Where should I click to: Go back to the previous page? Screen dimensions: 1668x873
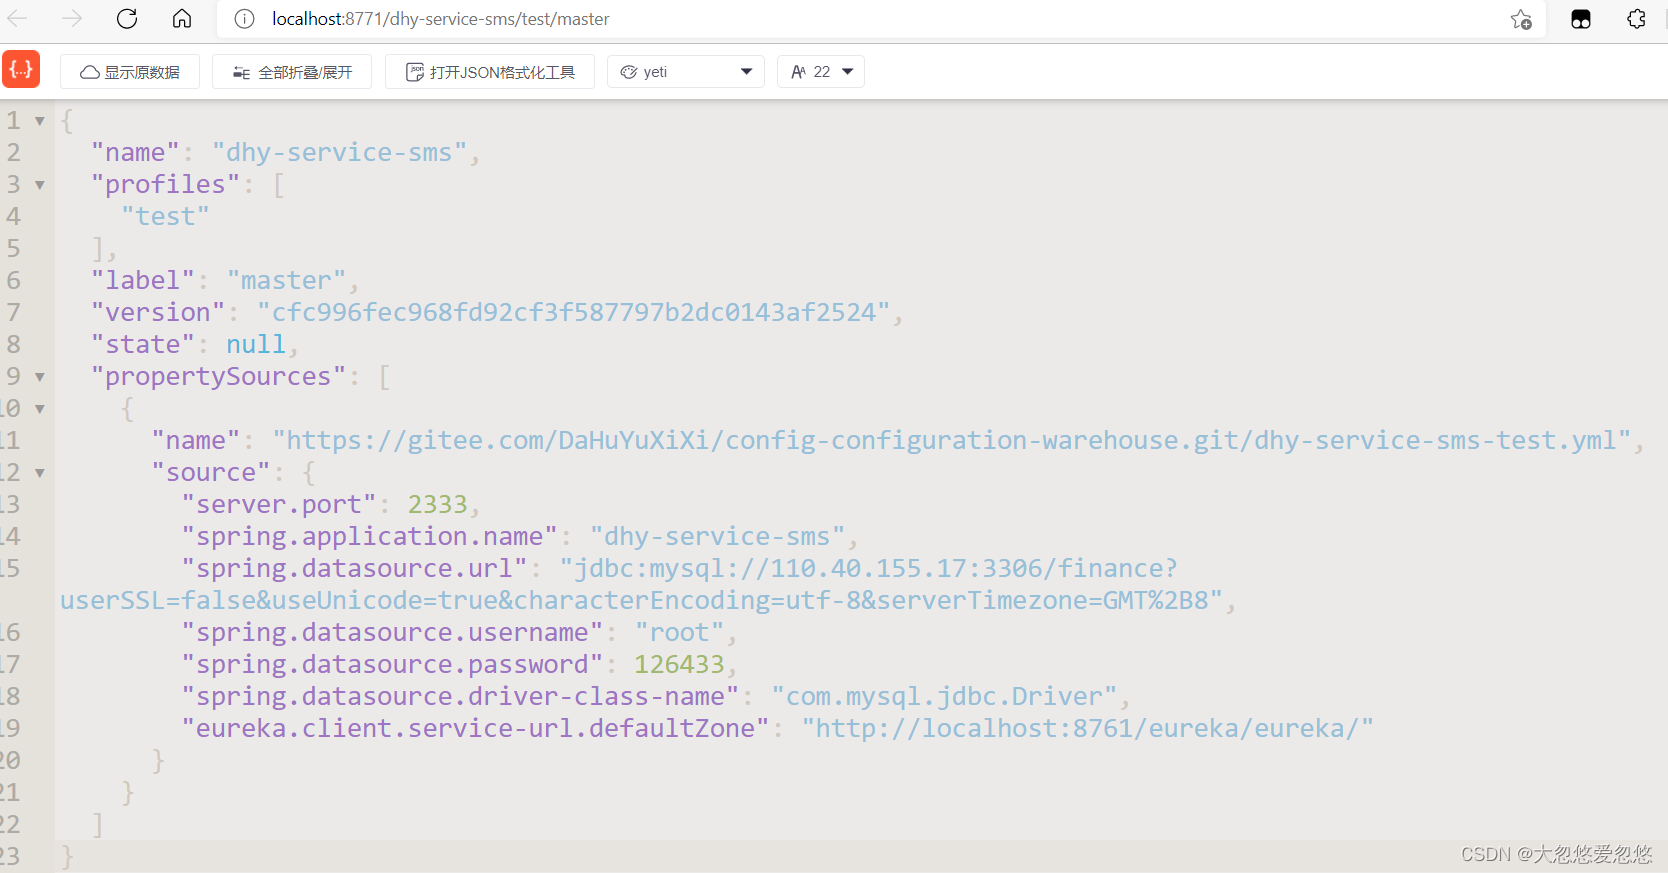18,18
